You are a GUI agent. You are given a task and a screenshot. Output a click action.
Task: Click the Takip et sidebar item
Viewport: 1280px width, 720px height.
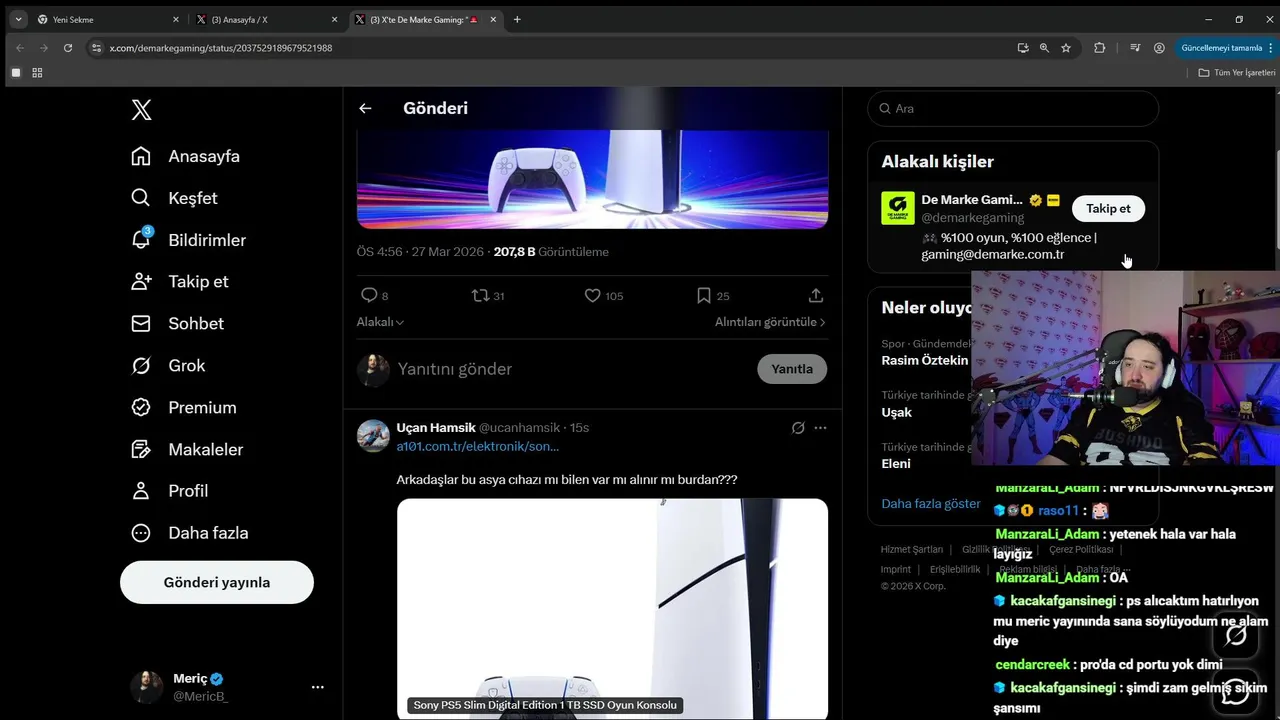(180, 281)
